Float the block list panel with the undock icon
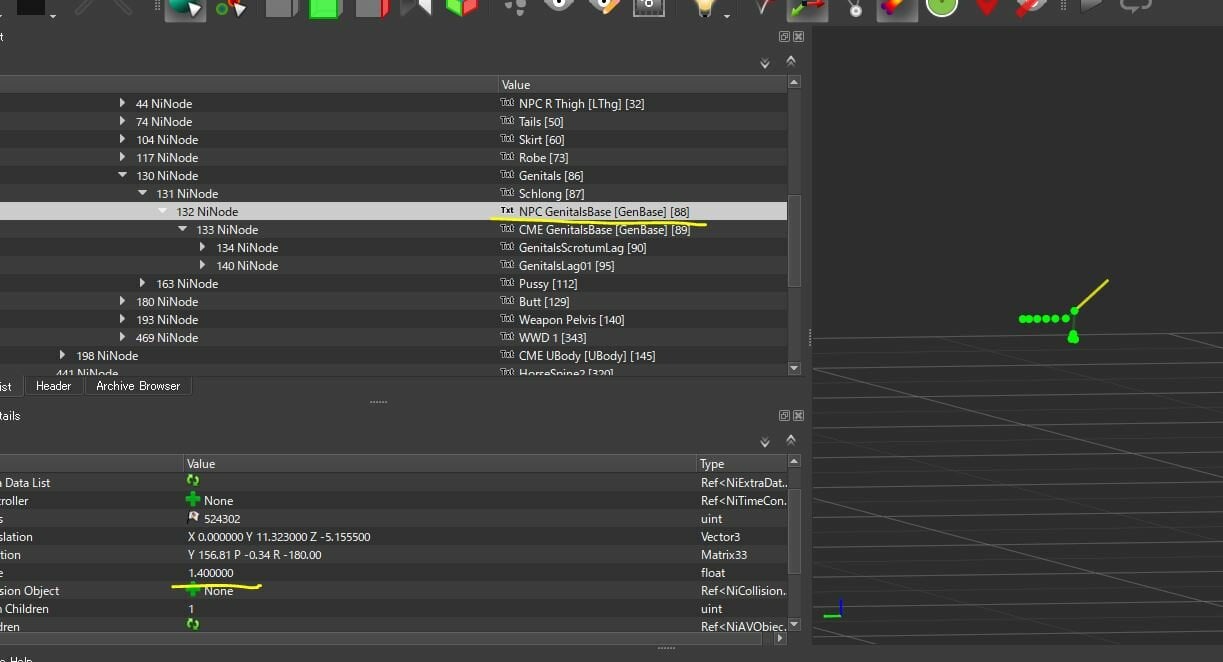1223x662 pixels. [x=785, y=36]
